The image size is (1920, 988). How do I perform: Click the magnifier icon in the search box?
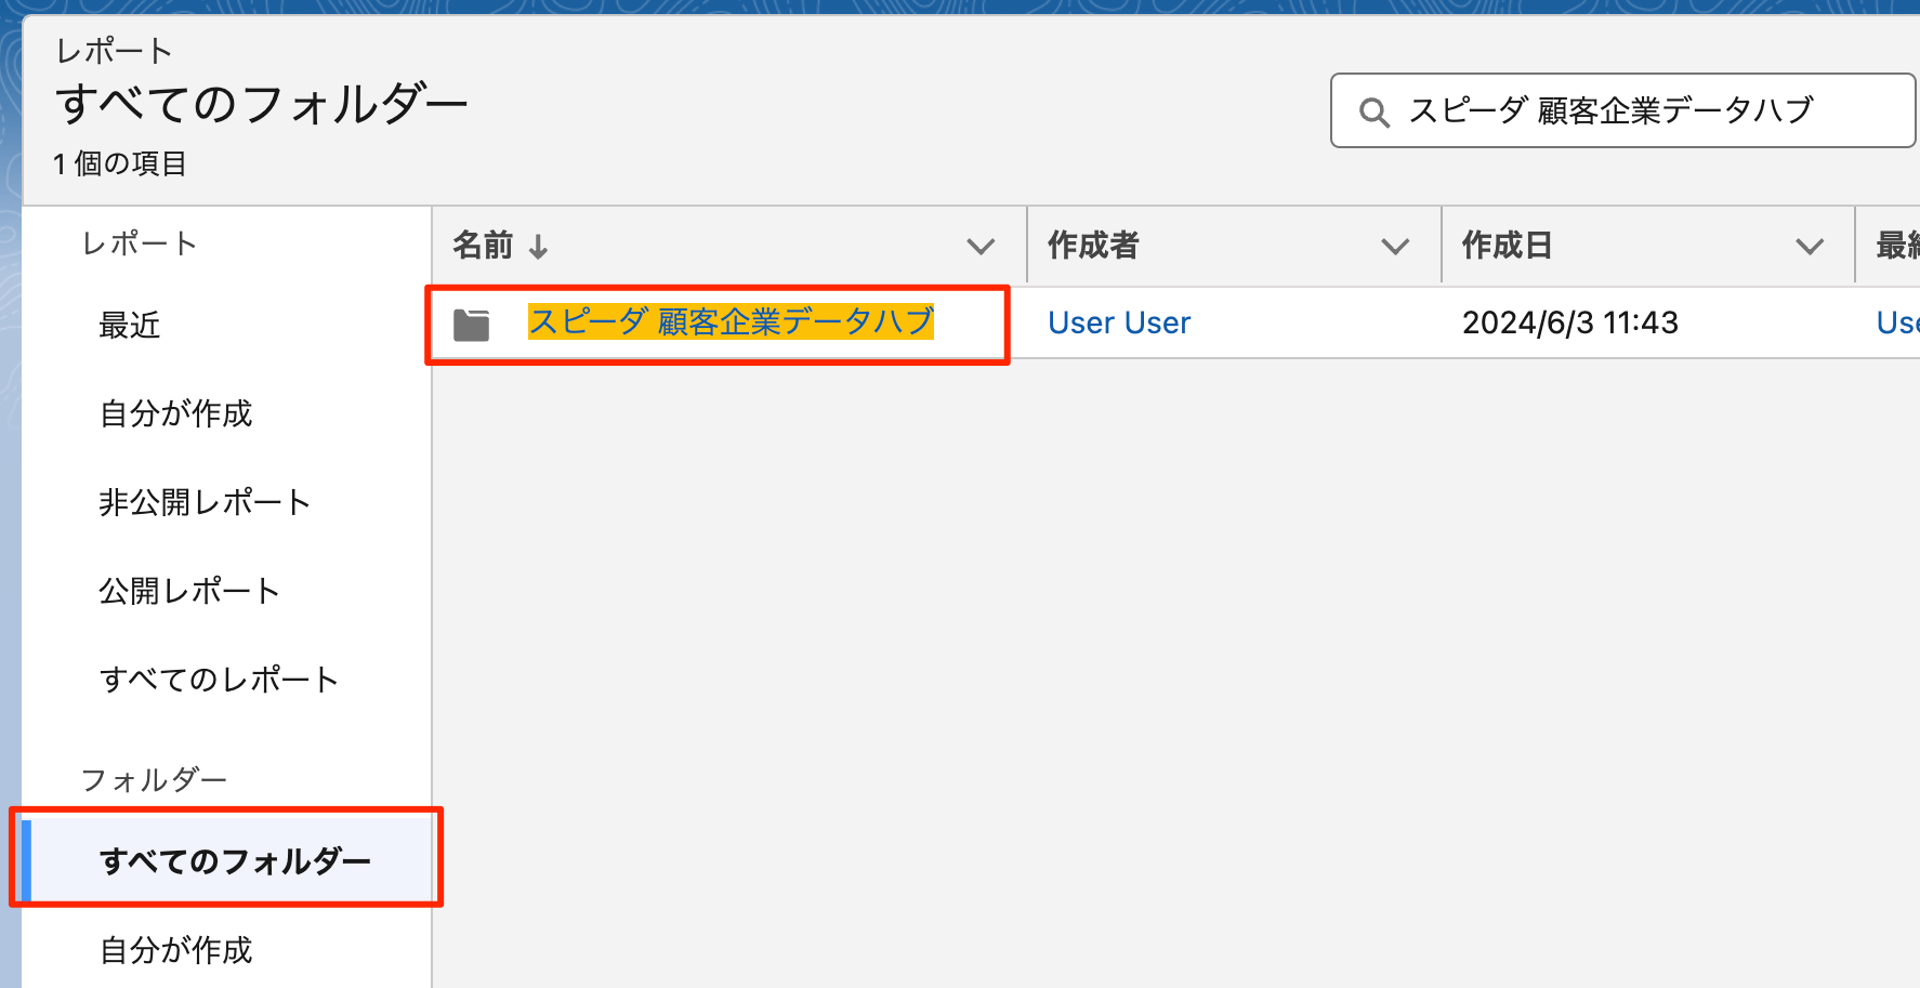pos(1374,112)
